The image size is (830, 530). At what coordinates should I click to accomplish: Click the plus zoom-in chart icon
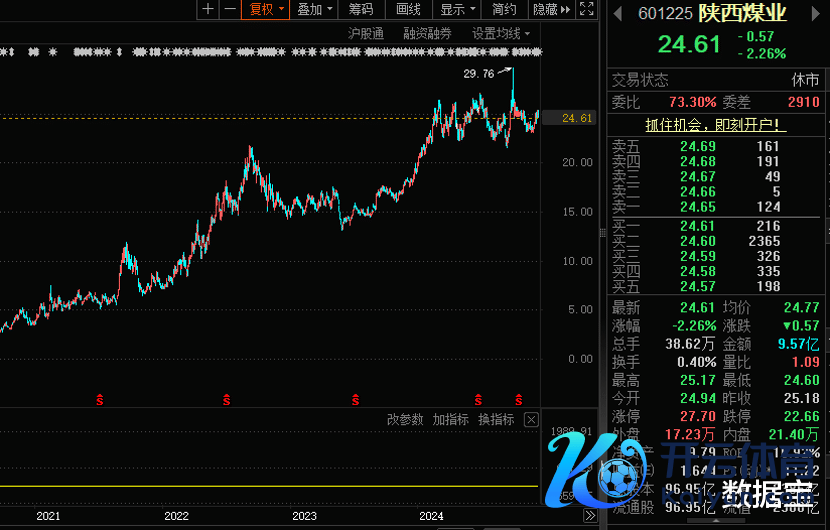click(x=207, y=9)
